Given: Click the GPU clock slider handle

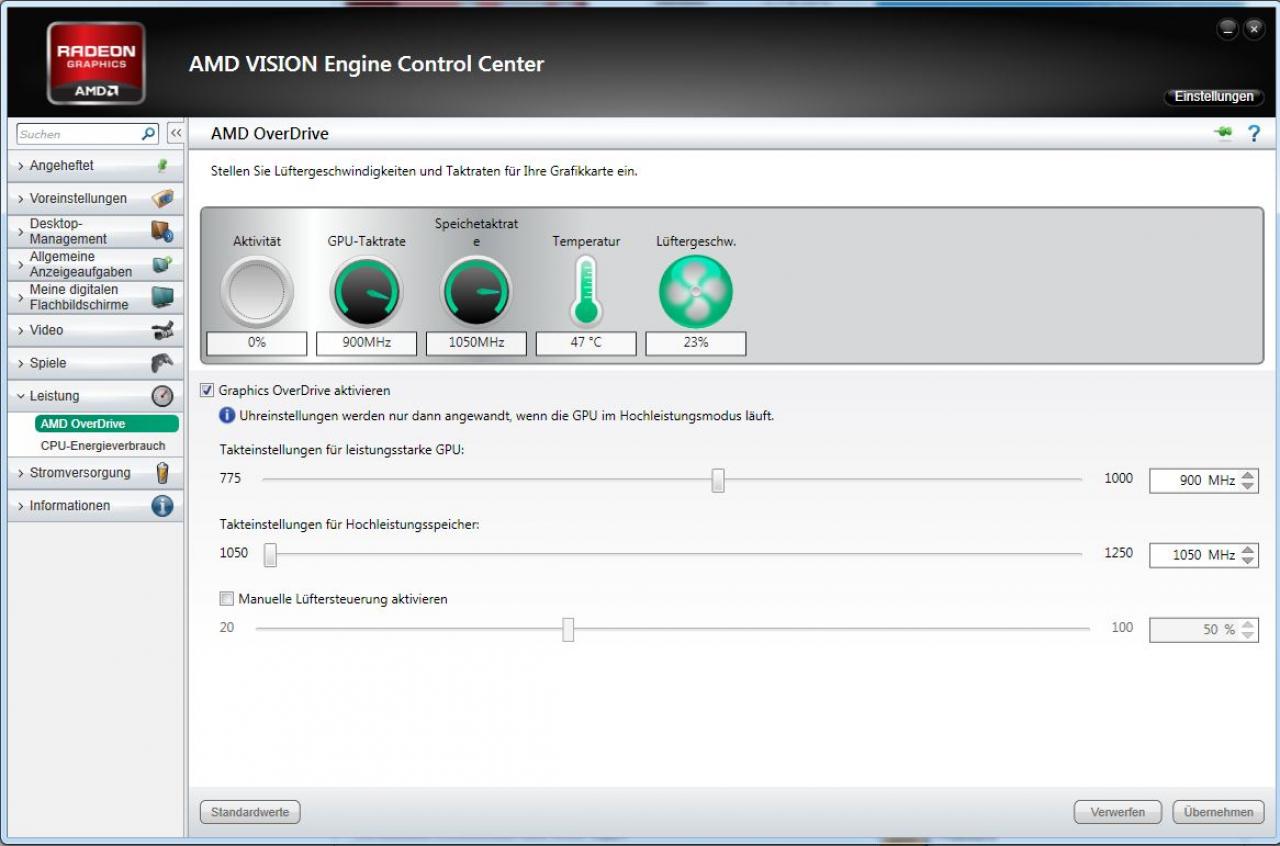Looking at the screenshot, I should (718, 481).
